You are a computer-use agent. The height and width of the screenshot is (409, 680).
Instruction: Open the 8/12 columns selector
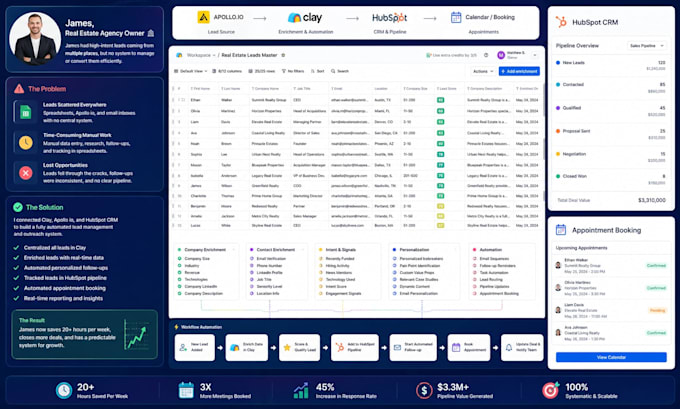(227, 71)
